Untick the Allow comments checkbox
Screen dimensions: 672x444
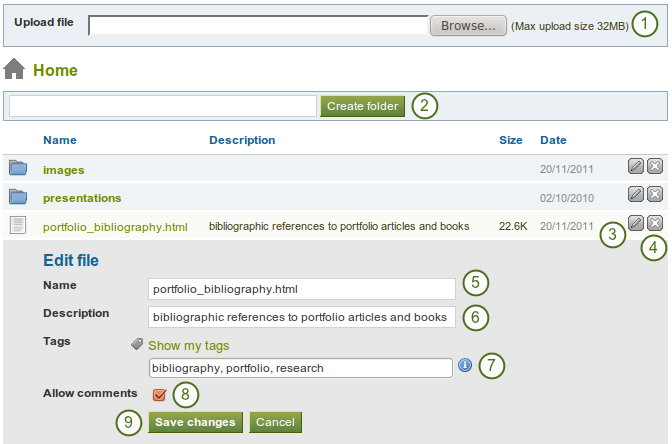coord(159,395)
